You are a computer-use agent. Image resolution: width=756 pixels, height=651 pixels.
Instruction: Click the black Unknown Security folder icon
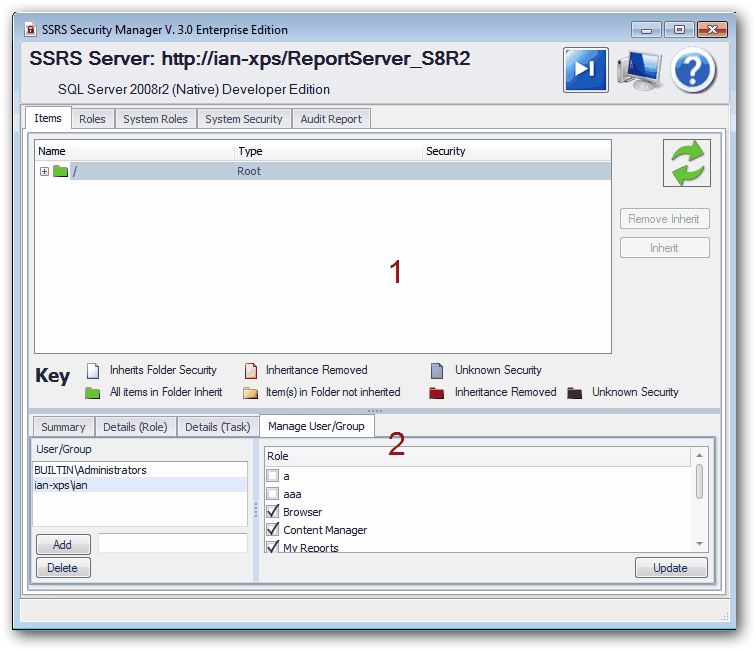(574, 393)
